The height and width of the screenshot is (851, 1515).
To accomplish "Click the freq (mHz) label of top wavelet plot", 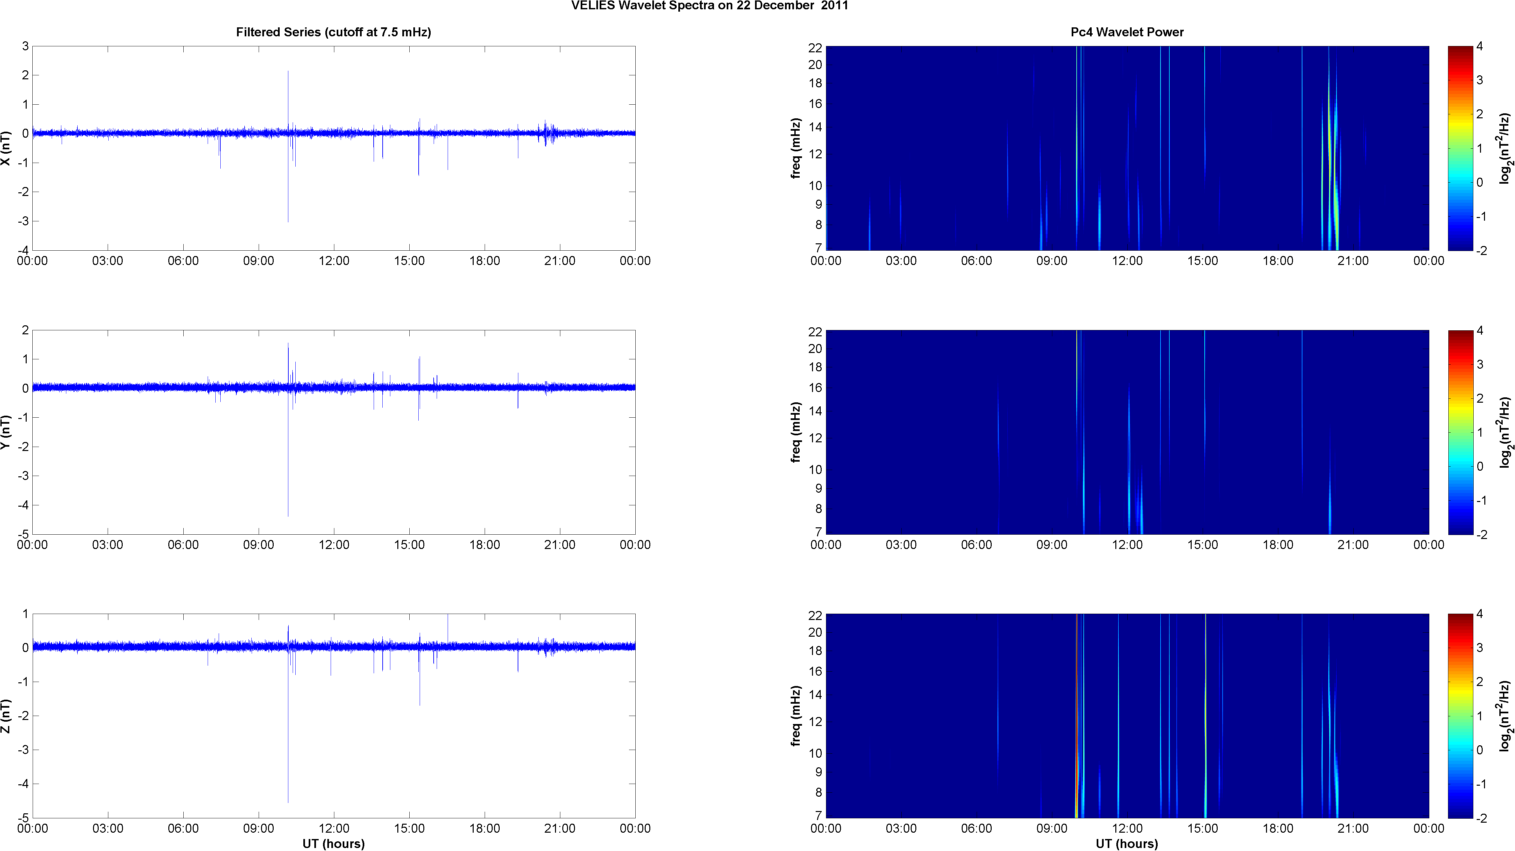I will (x=796, y=148).
